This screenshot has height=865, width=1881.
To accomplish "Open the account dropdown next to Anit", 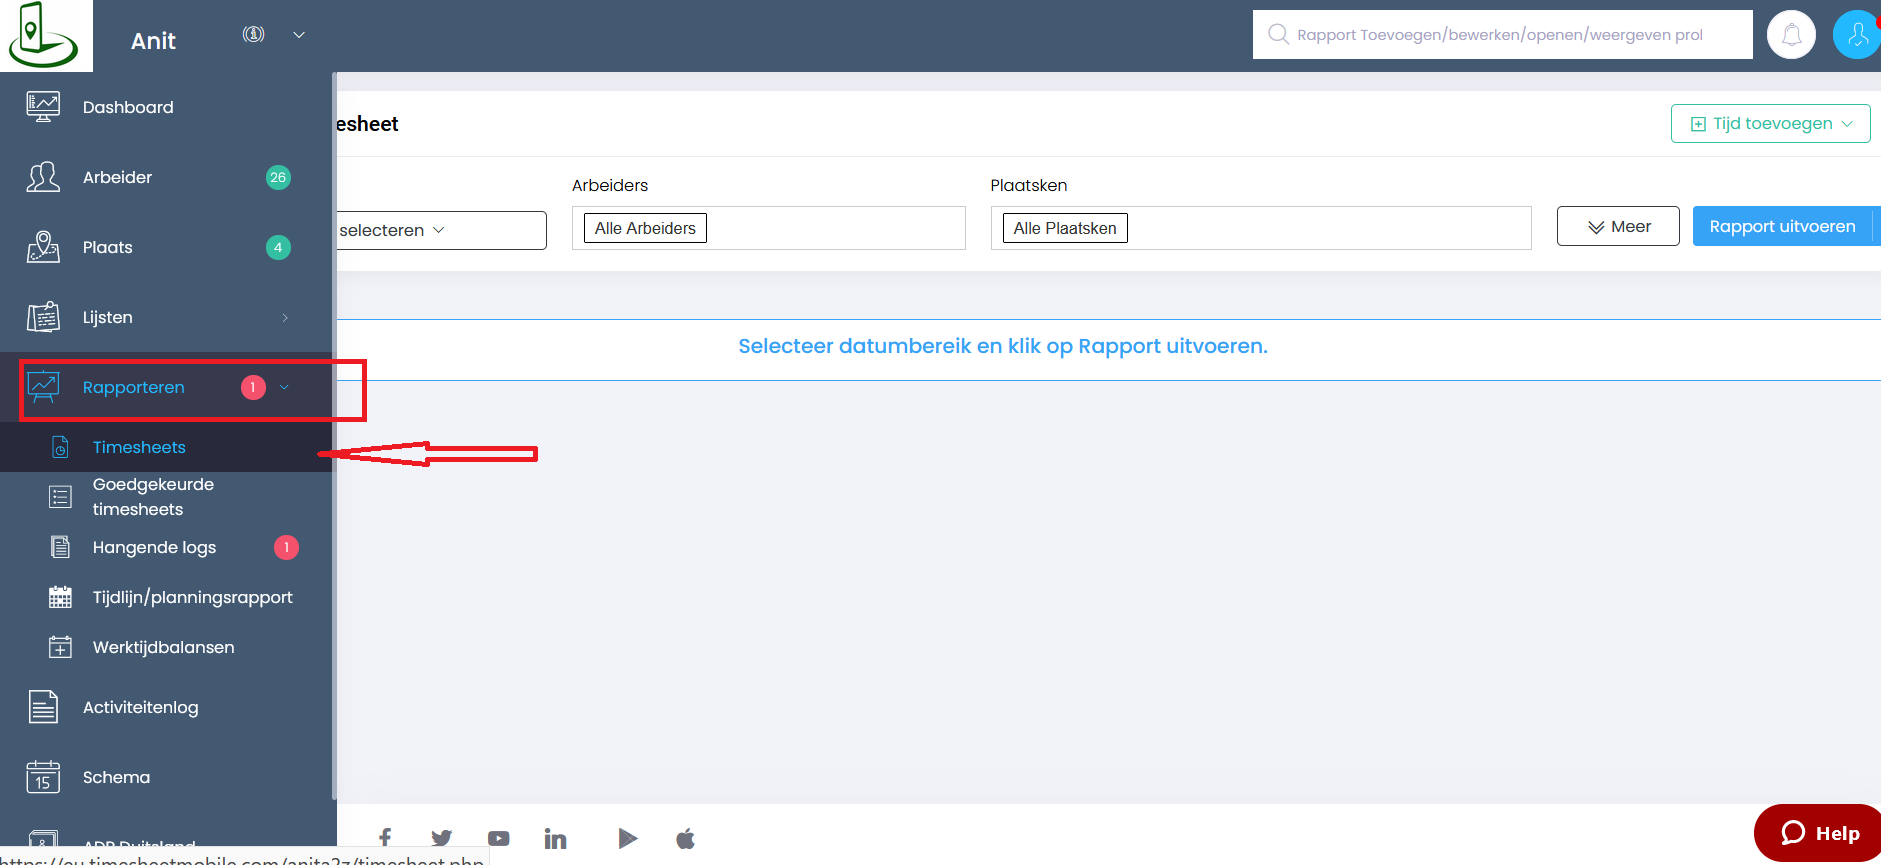I will point(298,35).
